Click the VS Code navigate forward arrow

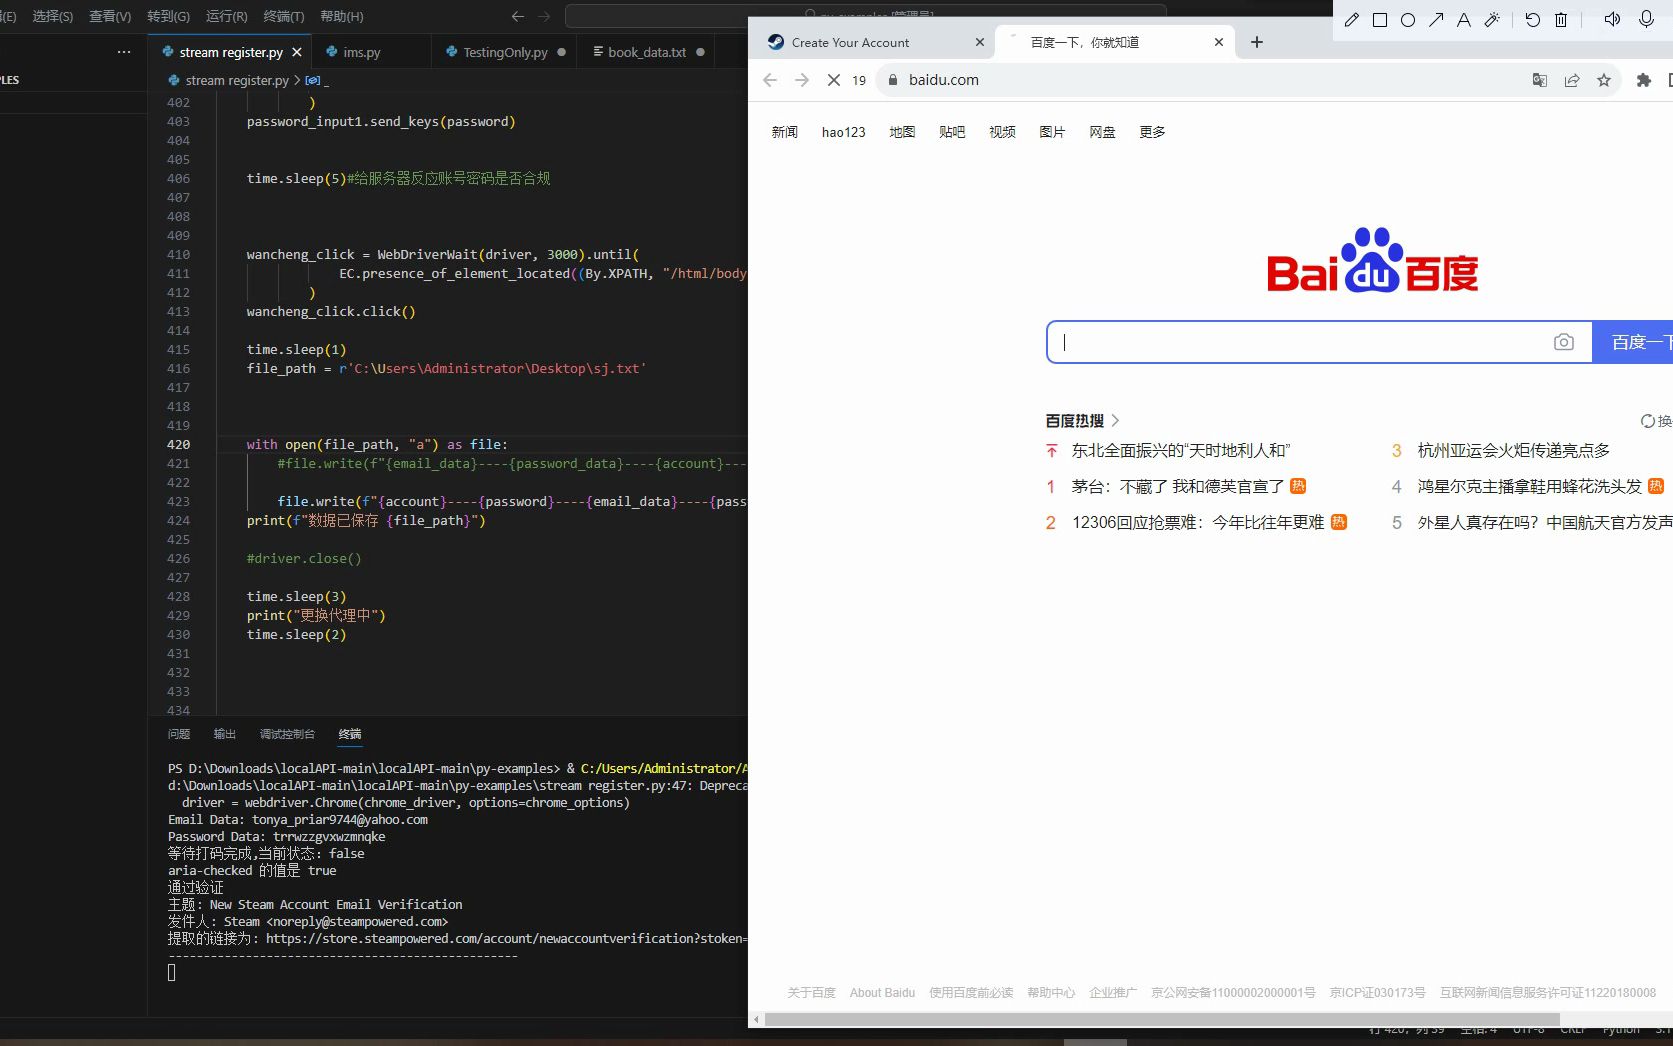(x=544, y=16)
